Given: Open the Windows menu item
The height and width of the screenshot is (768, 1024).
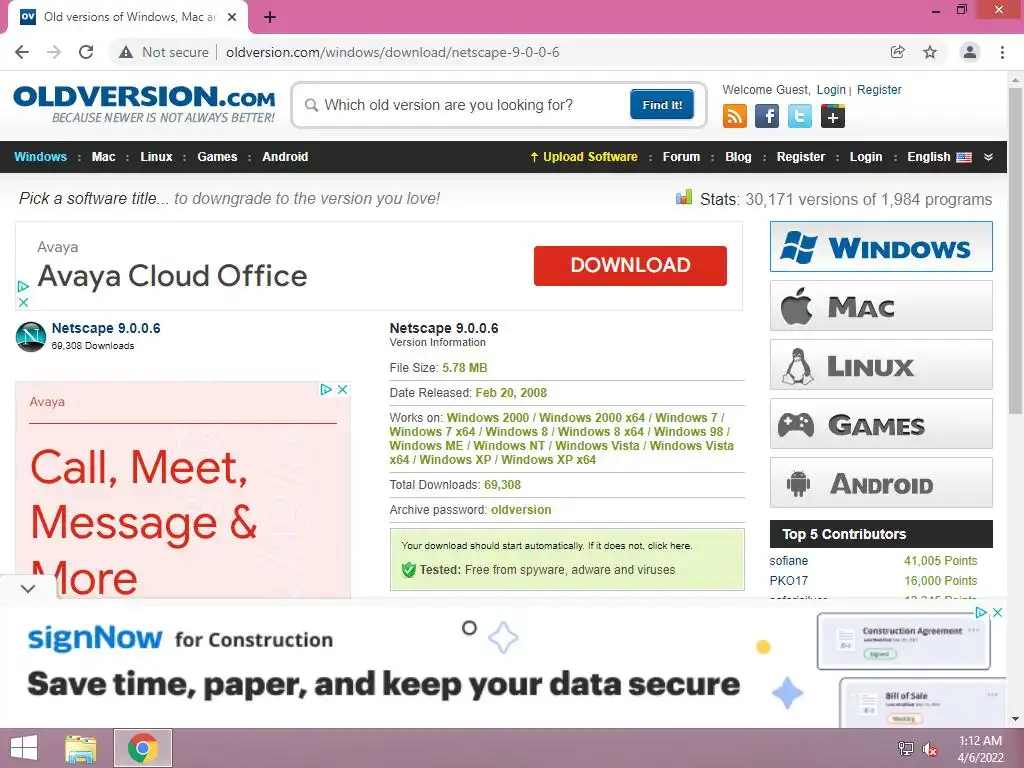Looking at the screenshot, I should coord(40,157).
